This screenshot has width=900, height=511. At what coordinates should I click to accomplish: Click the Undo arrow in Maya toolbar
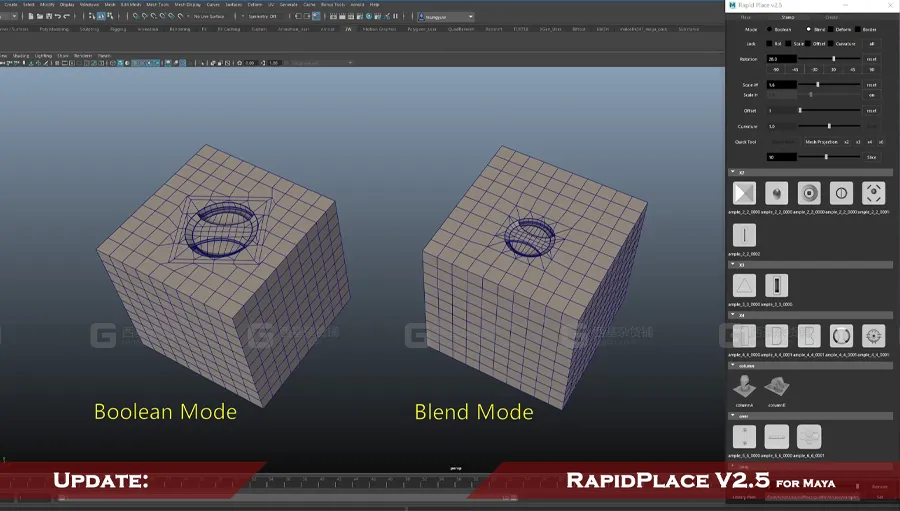coord(58,17)
